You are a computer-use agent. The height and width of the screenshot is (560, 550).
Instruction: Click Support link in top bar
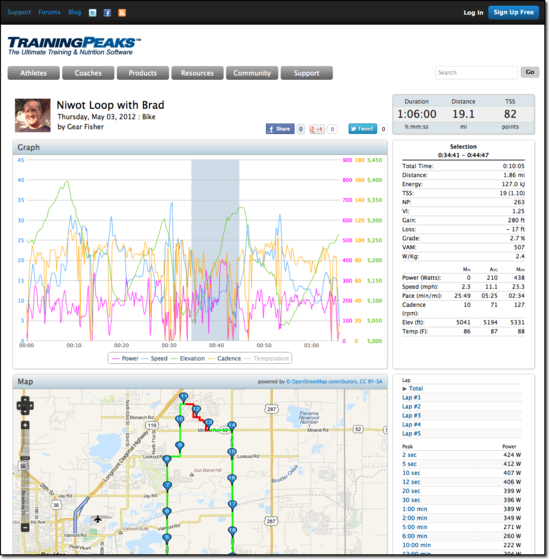19,12
